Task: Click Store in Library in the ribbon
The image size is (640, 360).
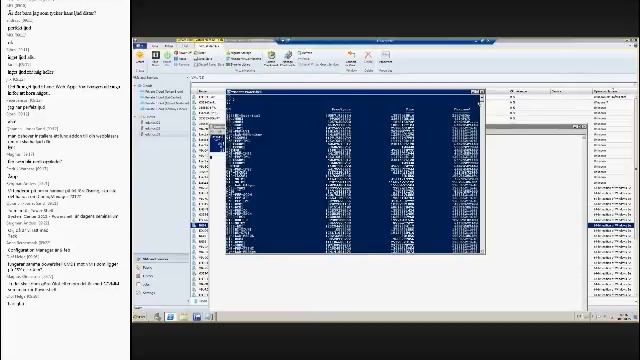Action: click(x=238, y=64)
